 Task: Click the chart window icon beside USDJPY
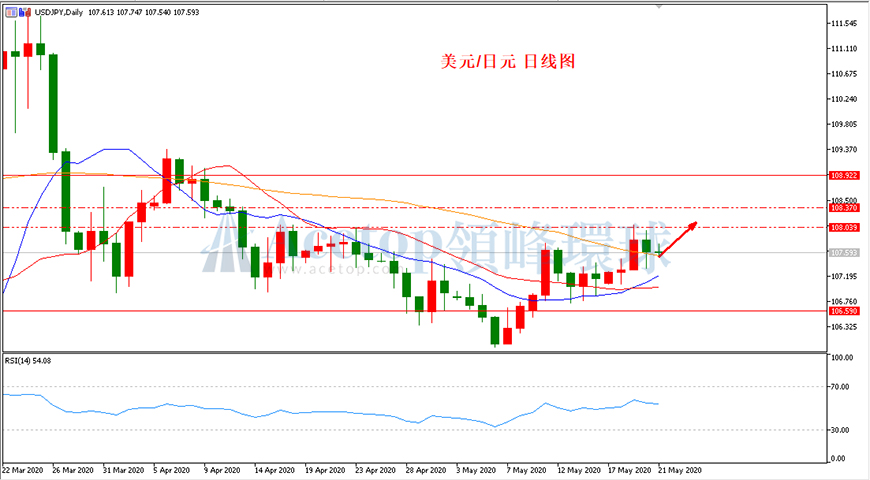click(12, 12)
